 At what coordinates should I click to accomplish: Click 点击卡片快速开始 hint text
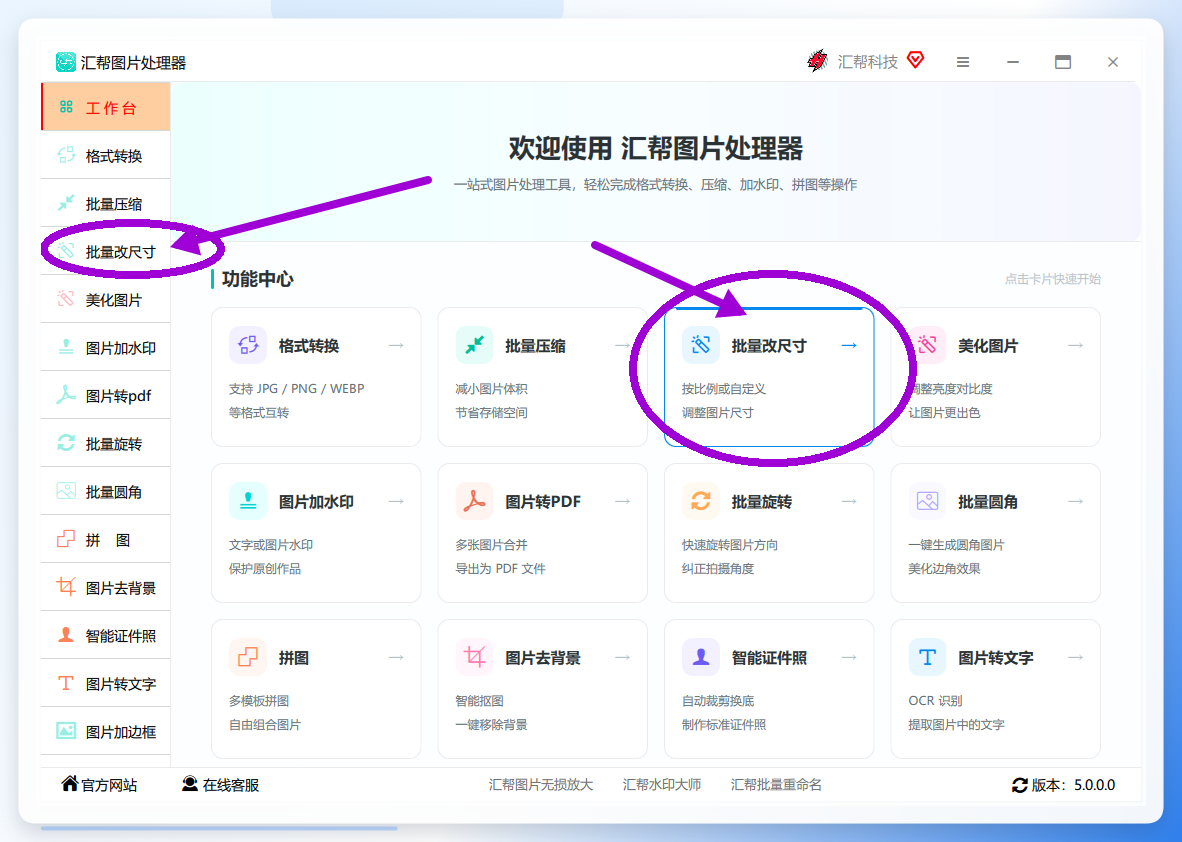(1052, 279)
